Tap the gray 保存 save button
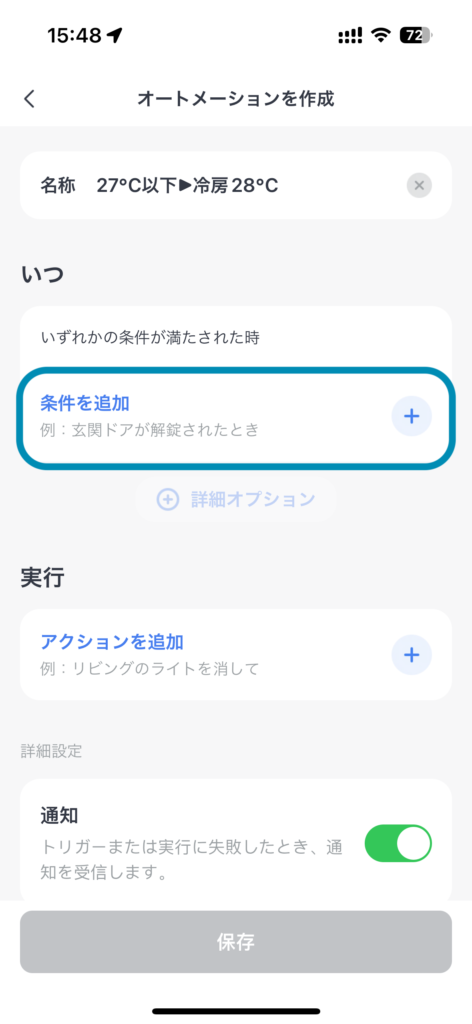The image size is (472, 1024). [236, 942]
